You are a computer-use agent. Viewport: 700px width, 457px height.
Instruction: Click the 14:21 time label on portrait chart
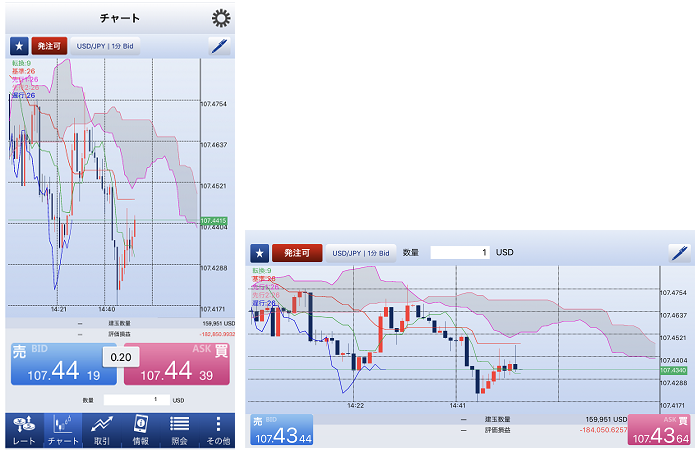coord(58,309)
